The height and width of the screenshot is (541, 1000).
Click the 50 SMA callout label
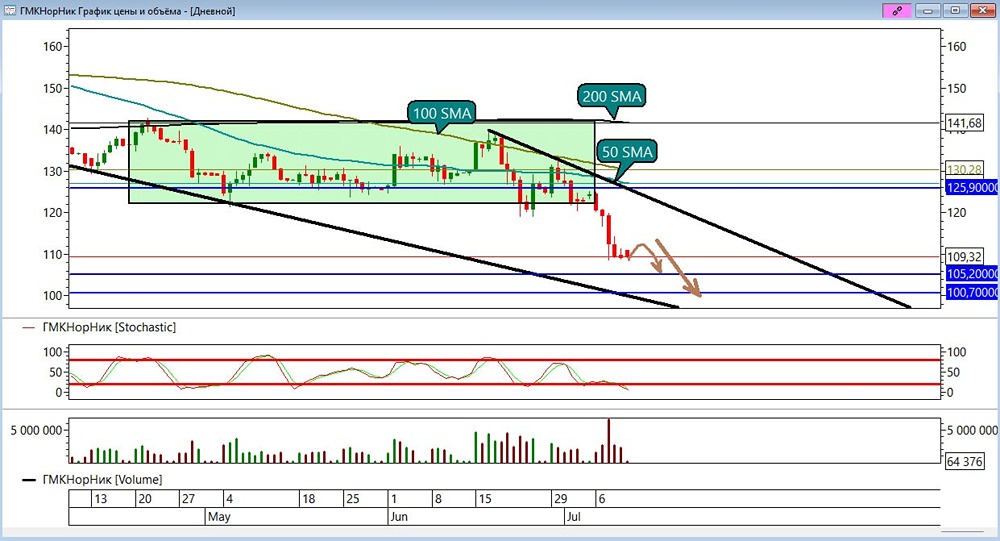[627, 152]
